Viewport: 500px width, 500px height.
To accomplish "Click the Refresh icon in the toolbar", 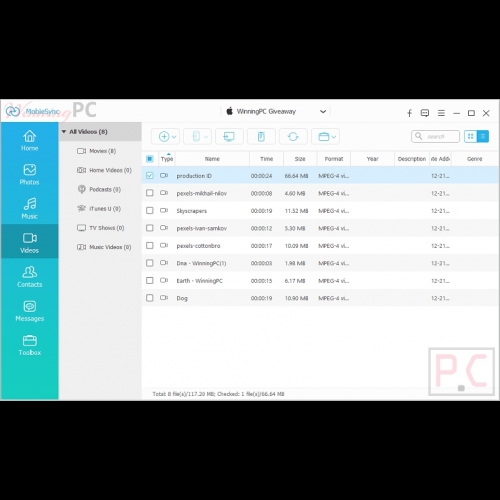I will click(293, 136).
